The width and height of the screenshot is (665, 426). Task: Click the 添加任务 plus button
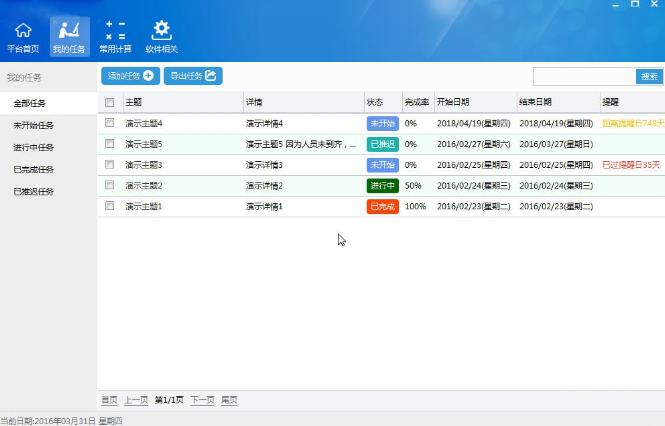coord(131,76)
